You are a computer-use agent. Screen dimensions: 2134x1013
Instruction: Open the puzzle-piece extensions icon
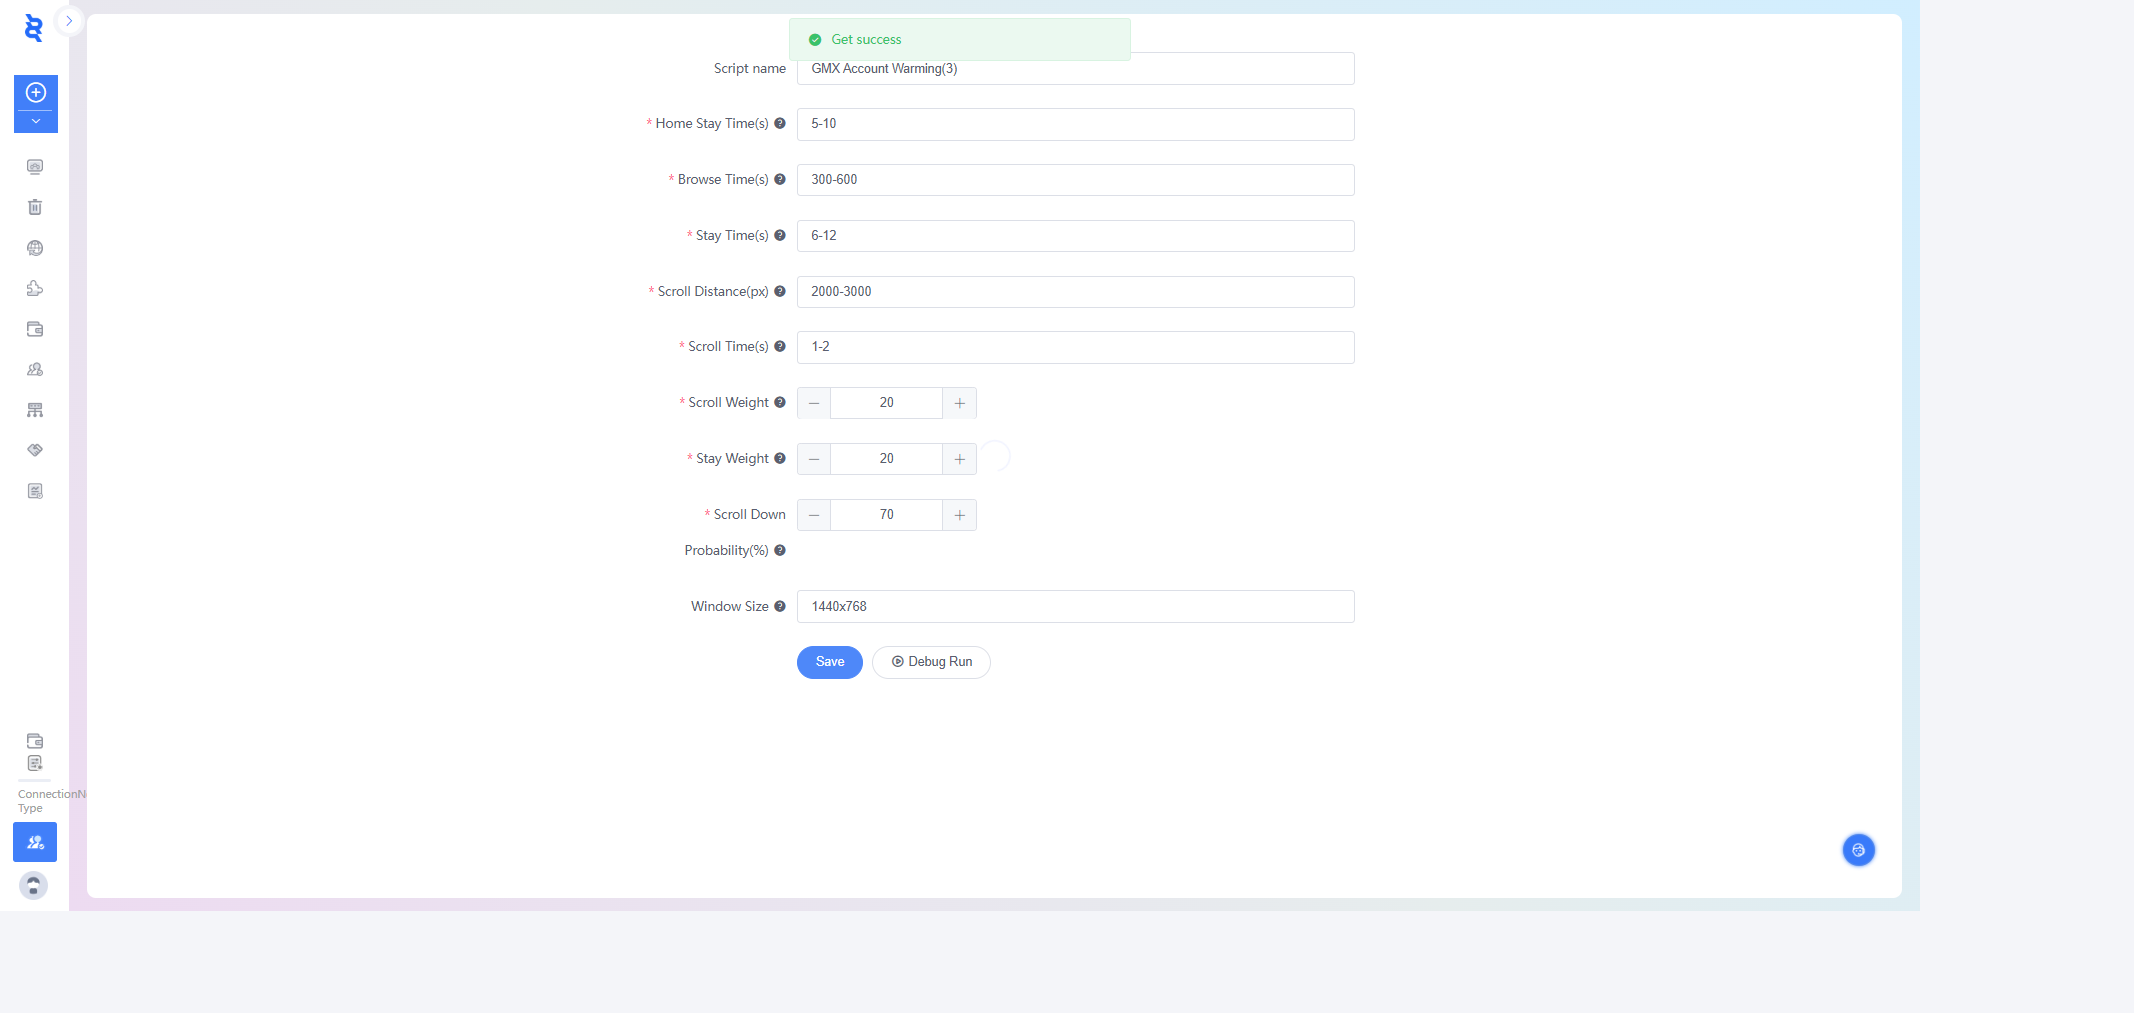(35, 289)
